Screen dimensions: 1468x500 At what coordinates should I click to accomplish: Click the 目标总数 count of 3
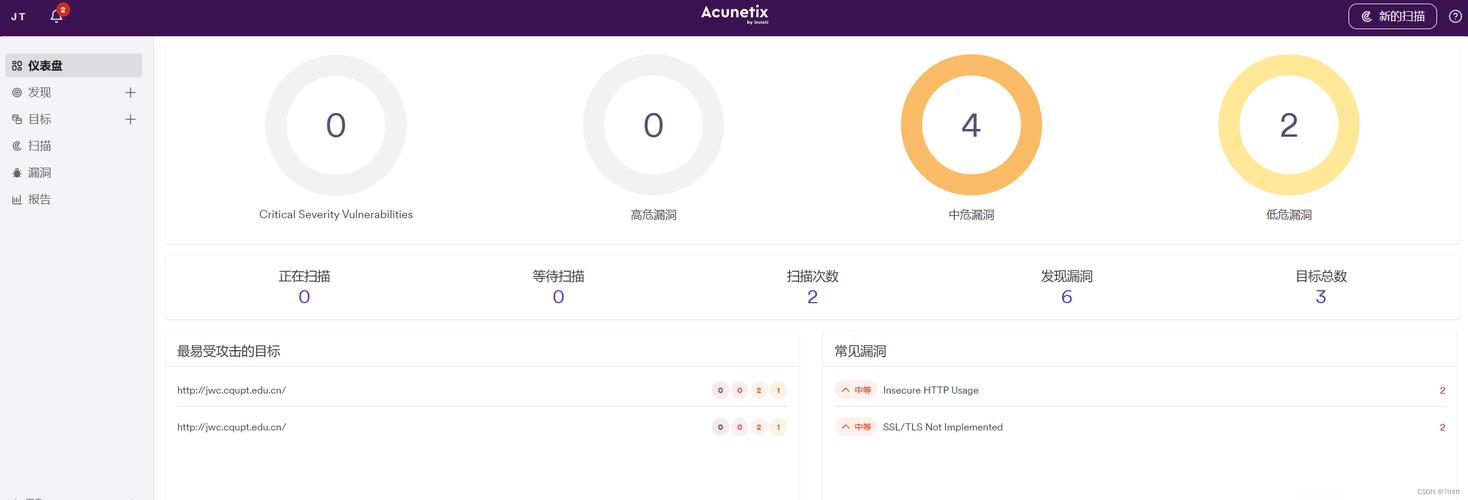coord(1320,297)
